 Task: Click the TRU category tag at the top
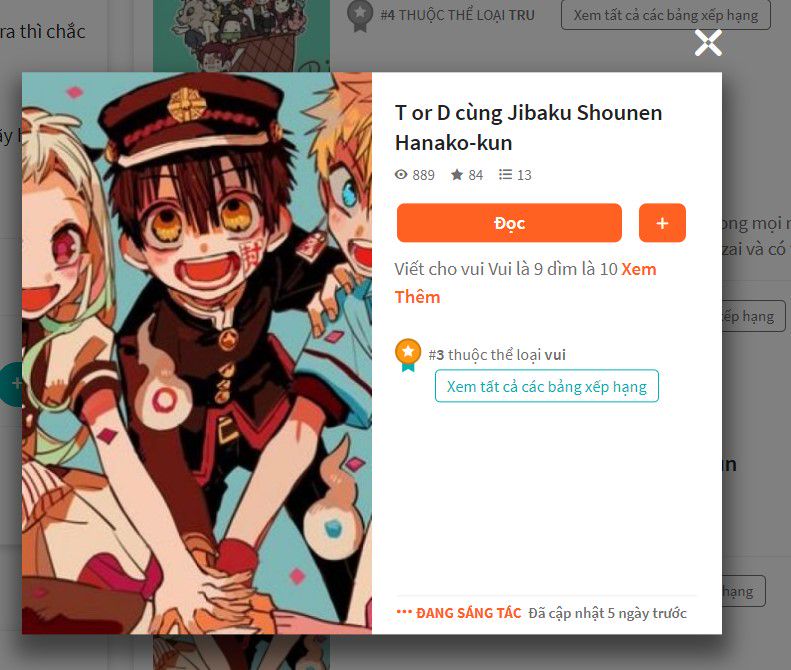coord(522,15)
